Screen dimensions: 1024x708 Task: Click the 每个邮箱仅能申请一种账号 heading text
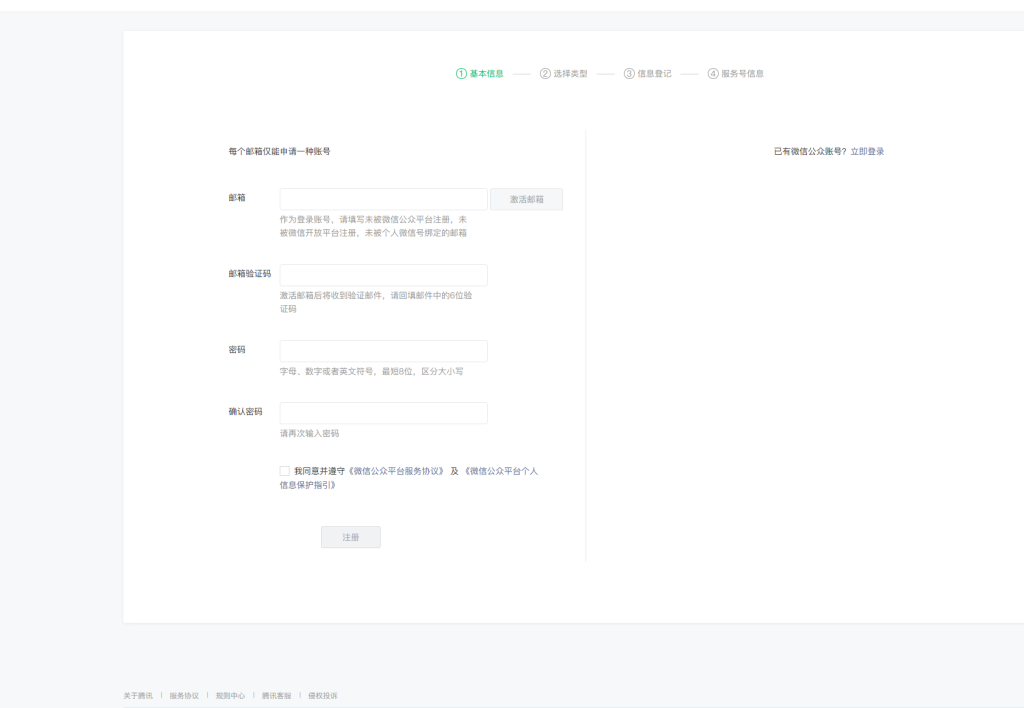[280, 152]
